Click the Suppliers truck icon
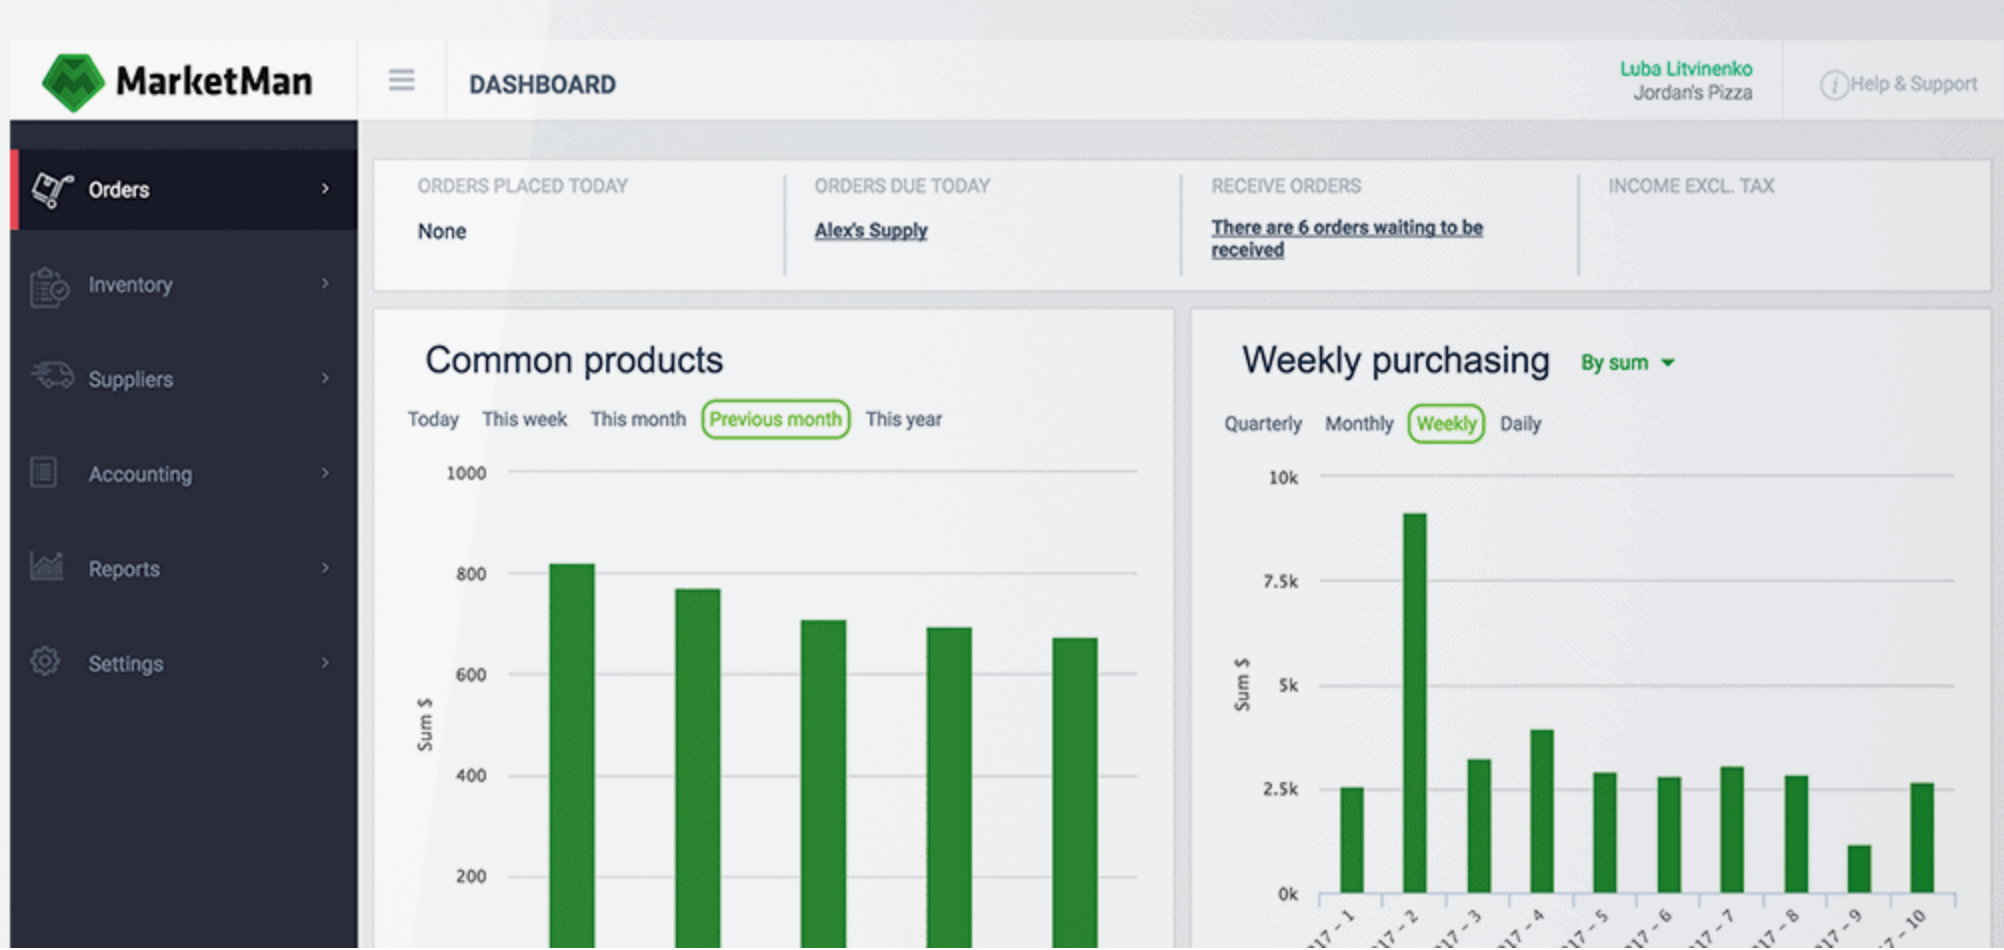The height and width of the screenshot is (950, 2004). [51, 376]
